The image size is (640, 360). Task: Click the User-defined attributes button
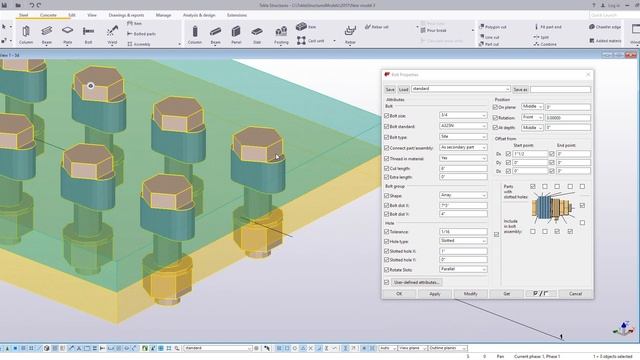416,282
